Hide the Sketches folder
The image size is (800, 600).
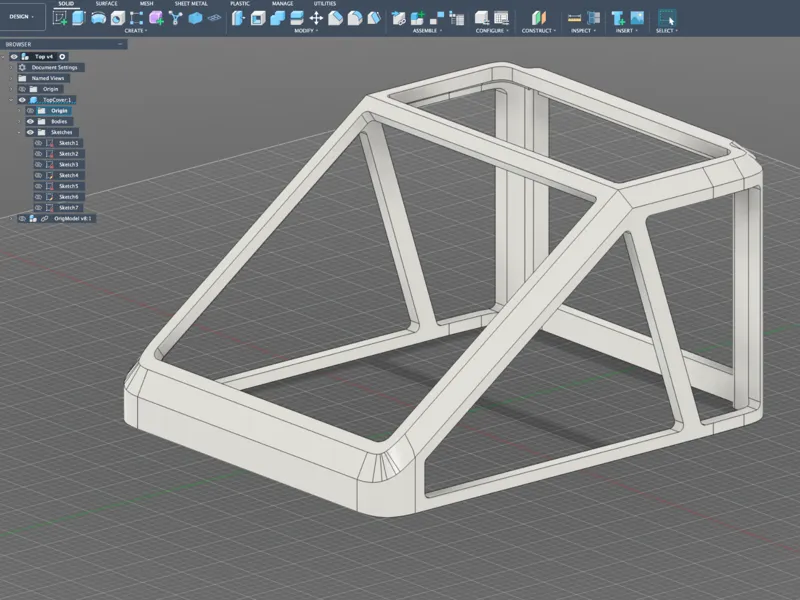click(30, 132)
